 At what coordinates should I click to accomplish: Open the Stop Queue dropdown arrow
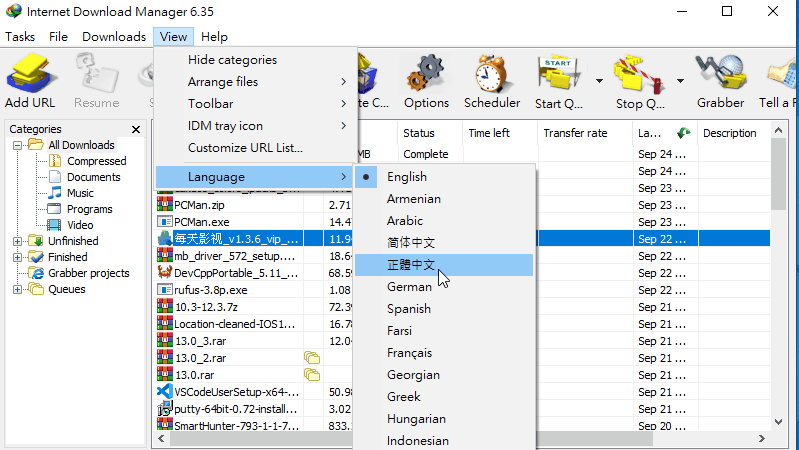click(x=680, y=81)
